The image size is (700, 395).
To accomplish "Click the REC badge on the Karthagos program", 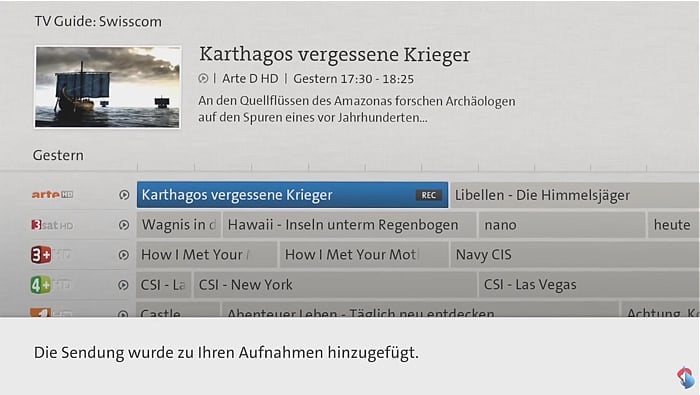I will pos(429,195).
